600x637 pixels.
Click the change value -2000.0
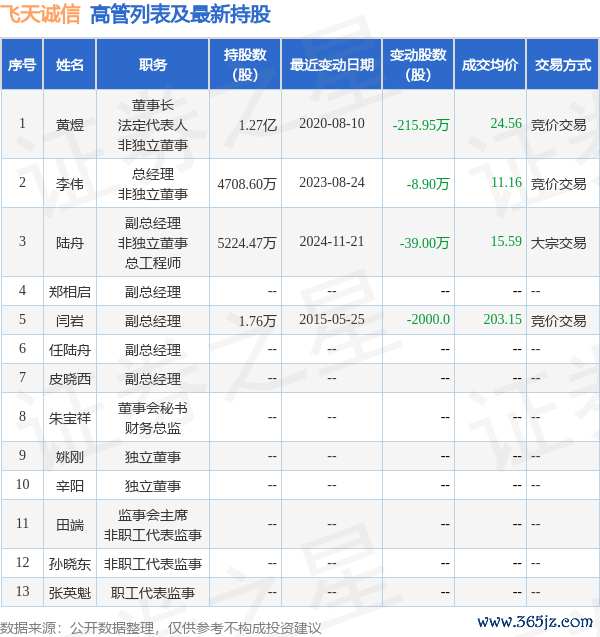click(x=428, y=319)
